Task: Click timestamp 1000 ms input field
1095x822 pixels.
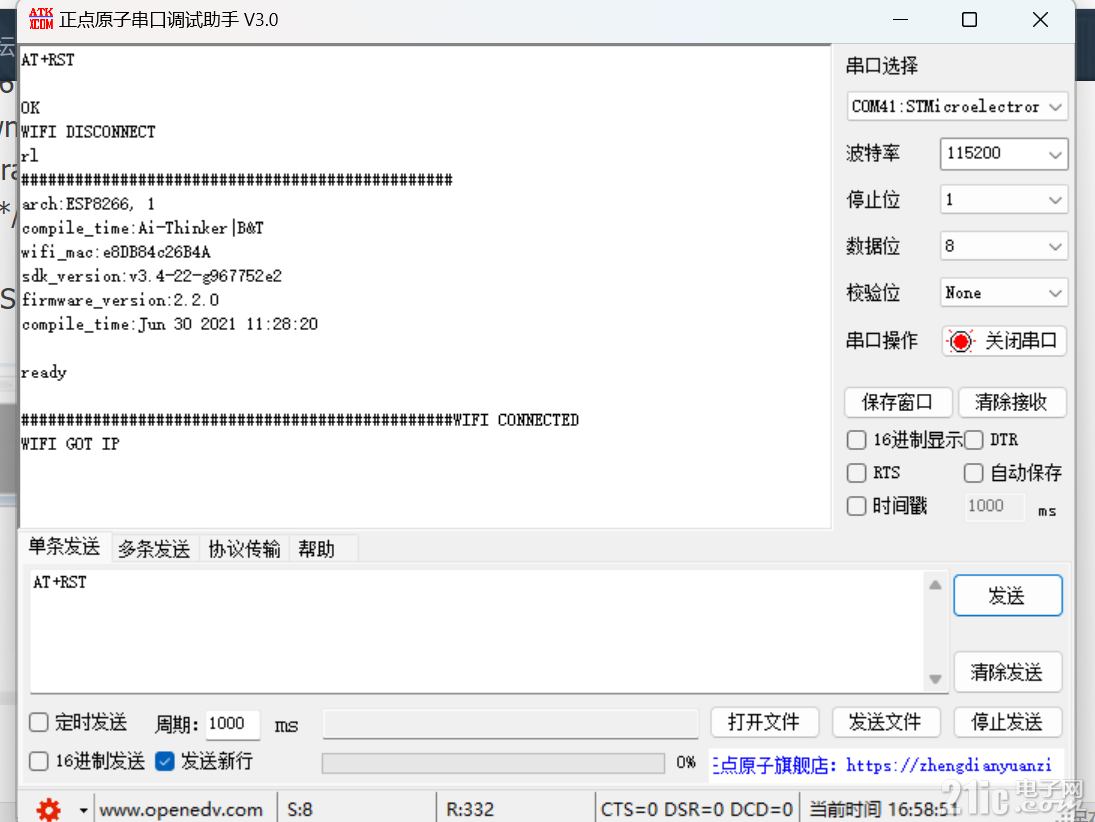Action: pos(995,506)
